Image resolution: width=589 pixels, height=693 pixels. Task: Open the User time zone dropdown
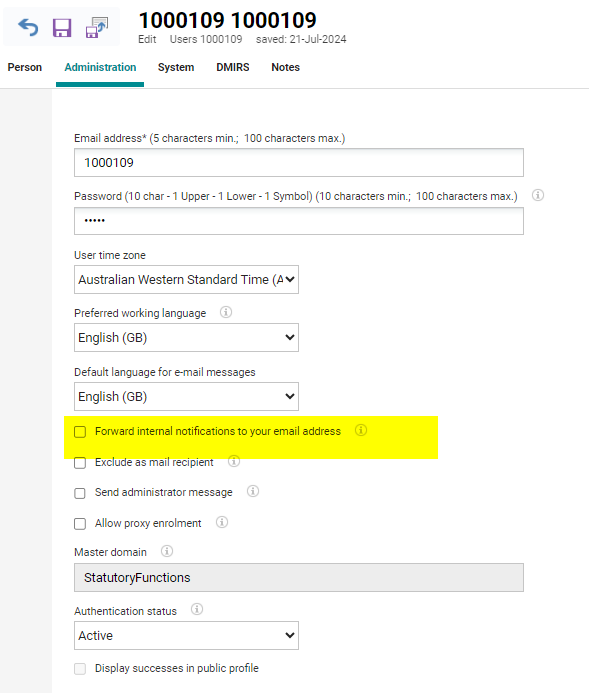[186, 279]
